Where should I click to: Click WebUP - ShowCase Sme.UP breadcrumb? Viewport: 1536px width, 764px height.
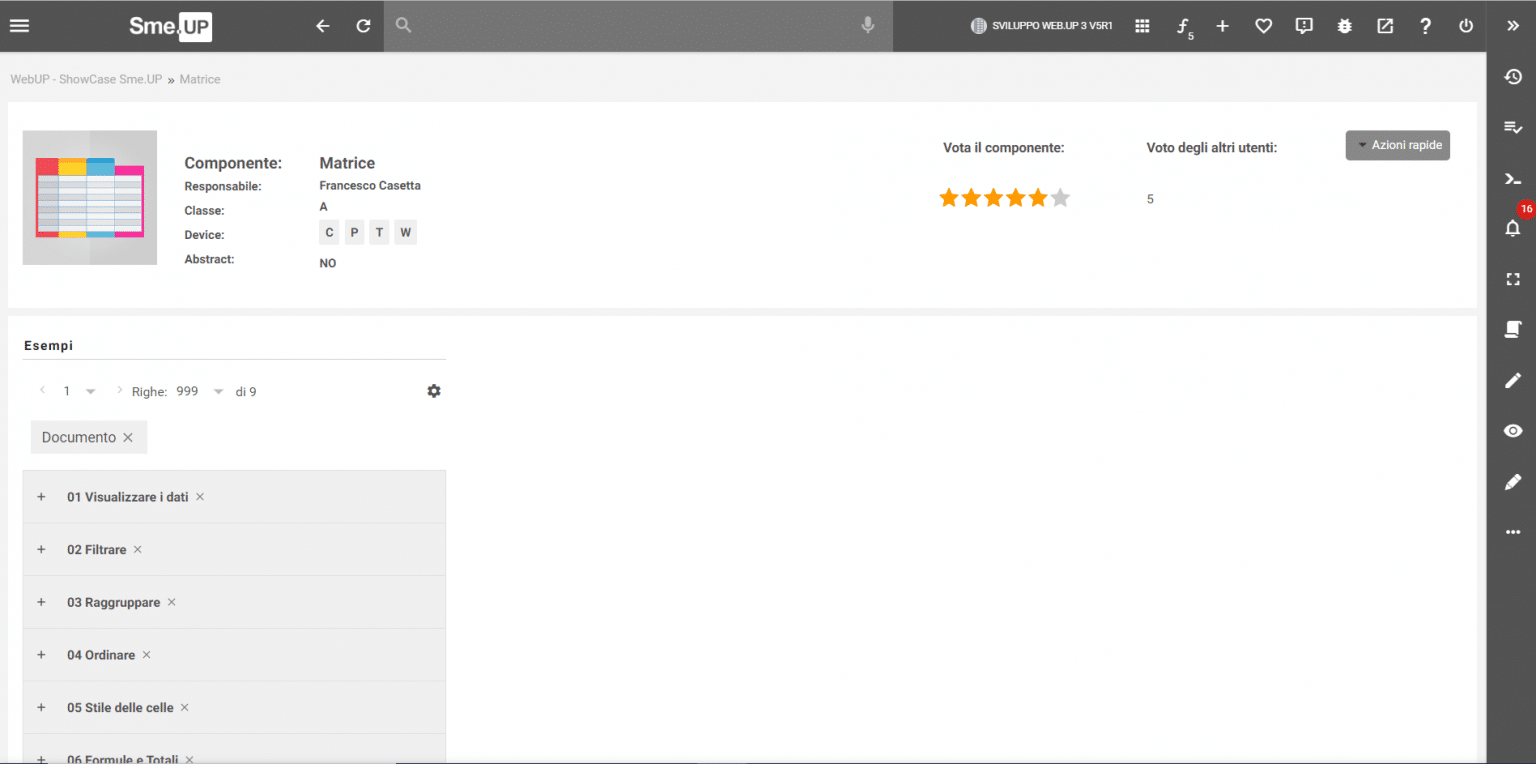click(x=86, y=79)
